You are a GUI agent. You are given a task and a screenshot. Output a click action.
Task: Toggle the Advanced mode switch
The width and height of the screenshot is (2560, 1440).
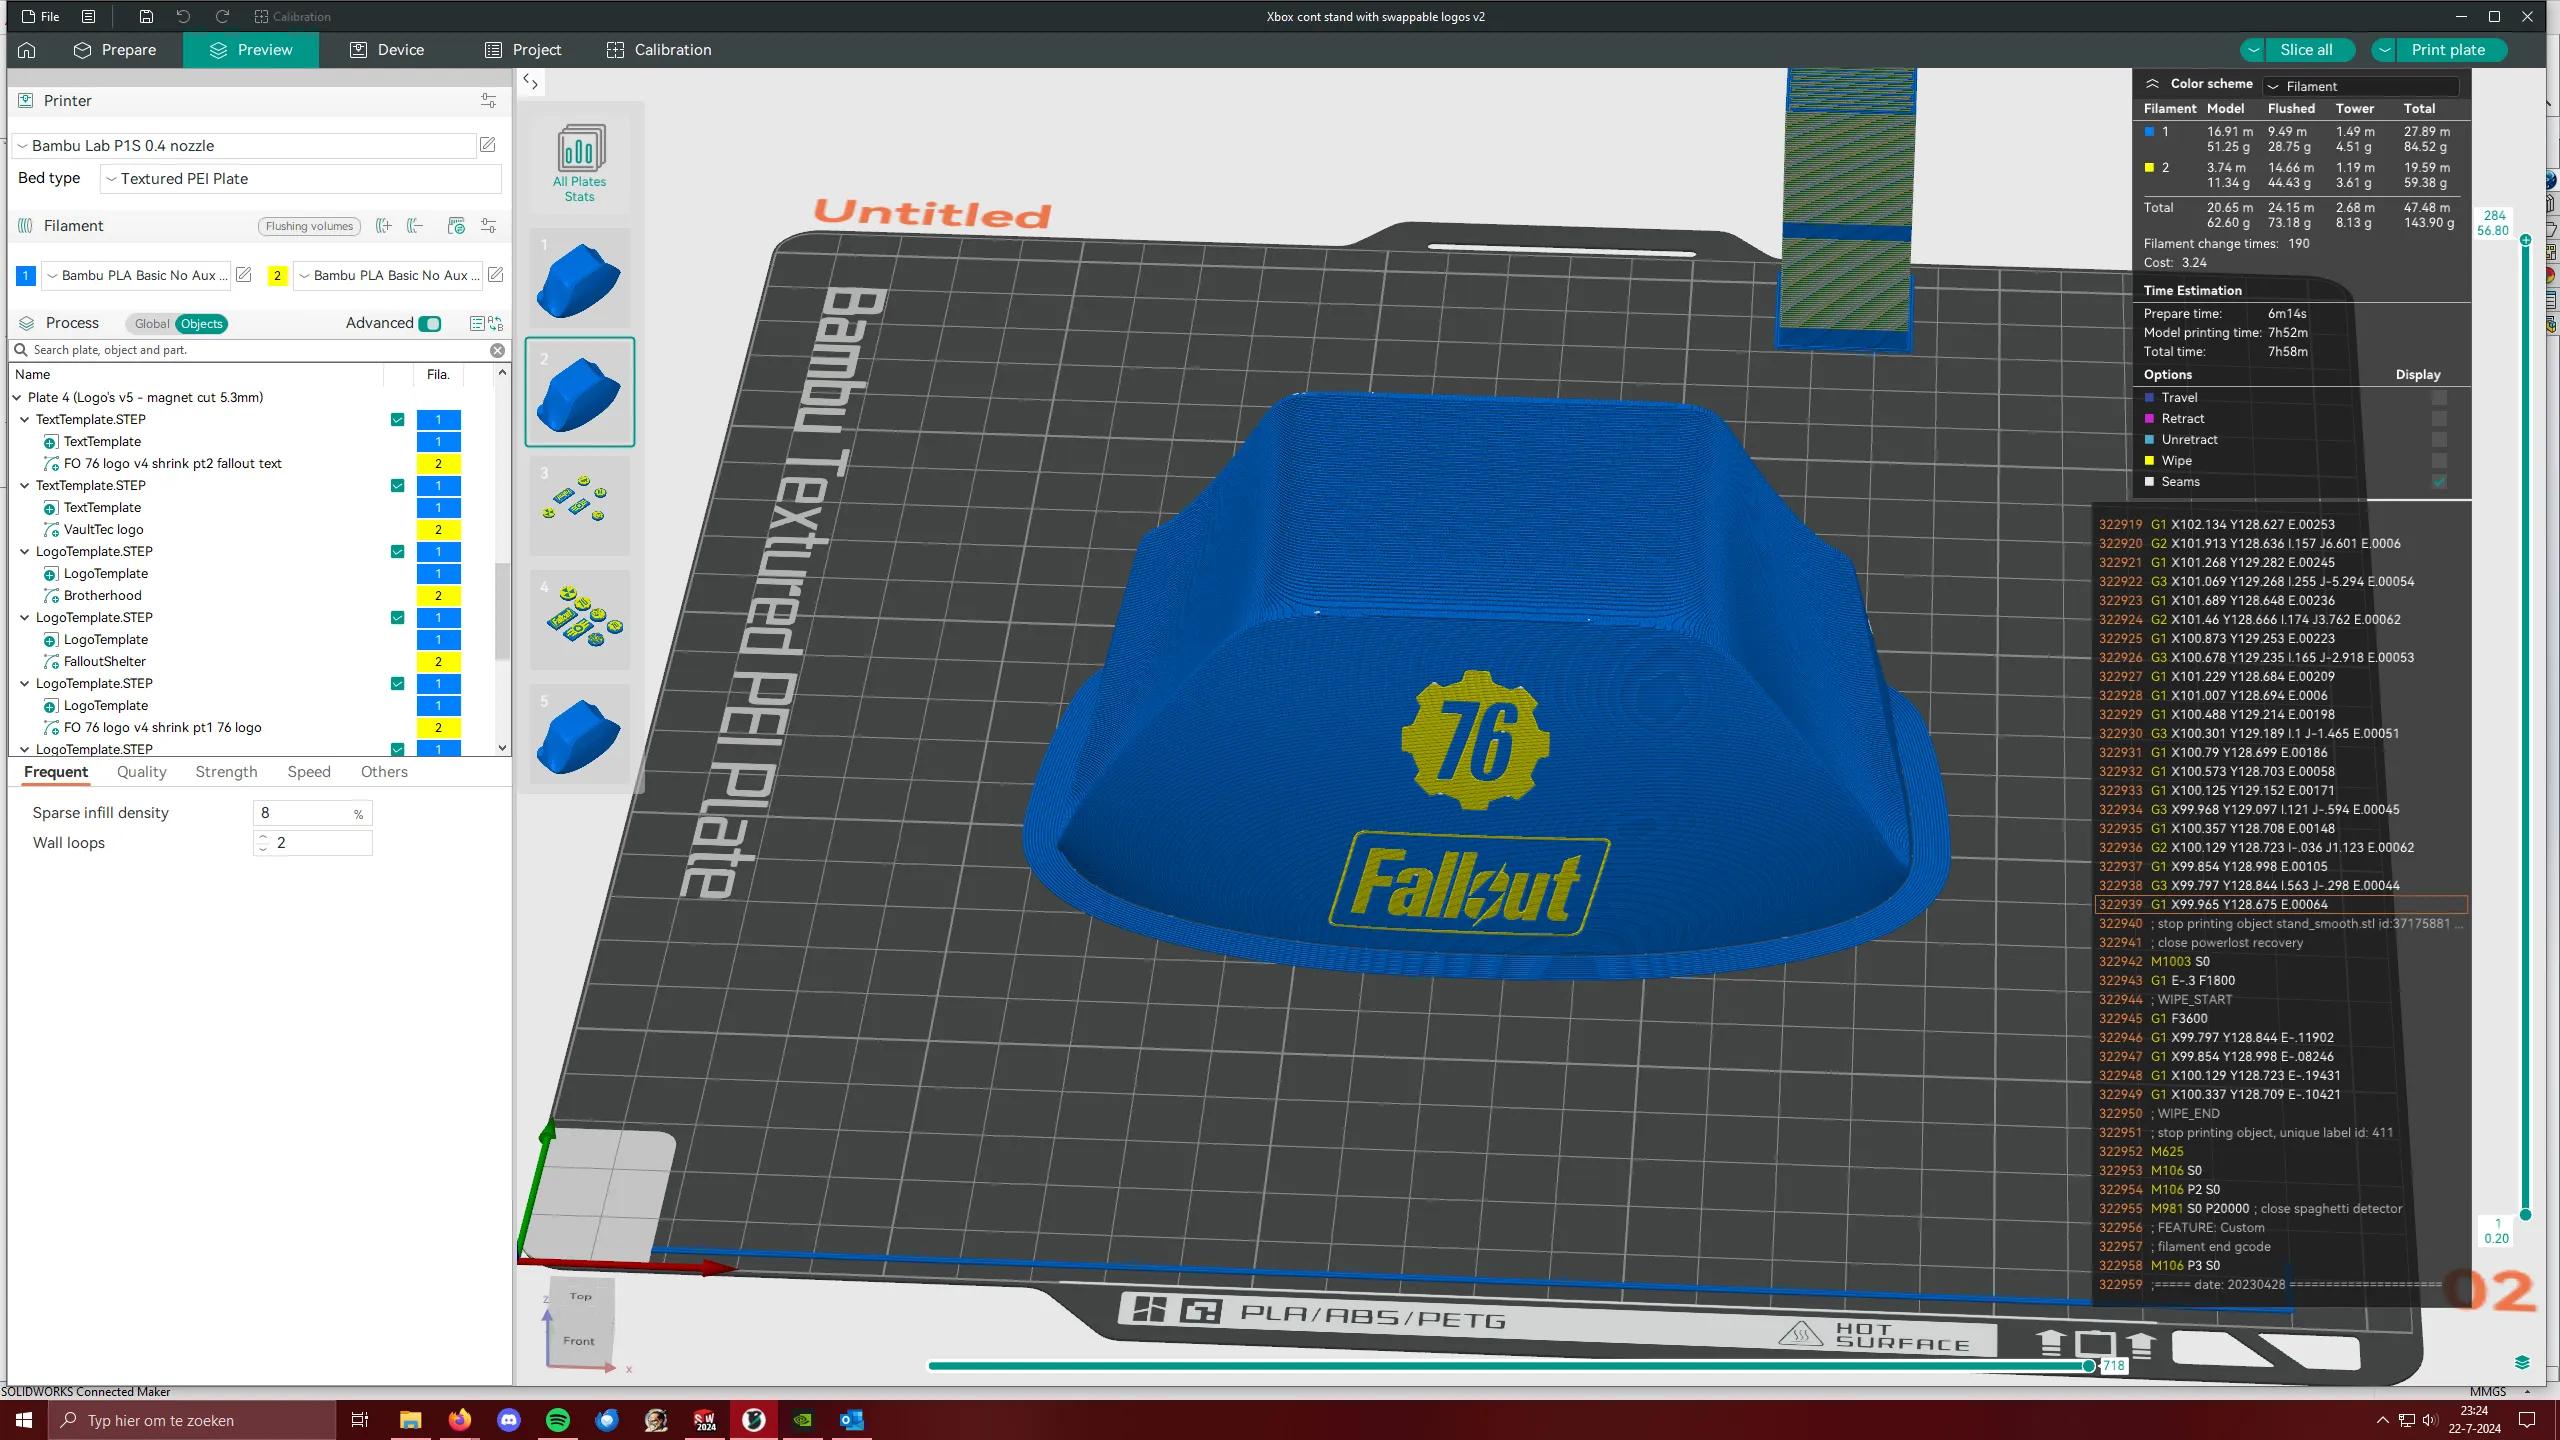(430, 323)
